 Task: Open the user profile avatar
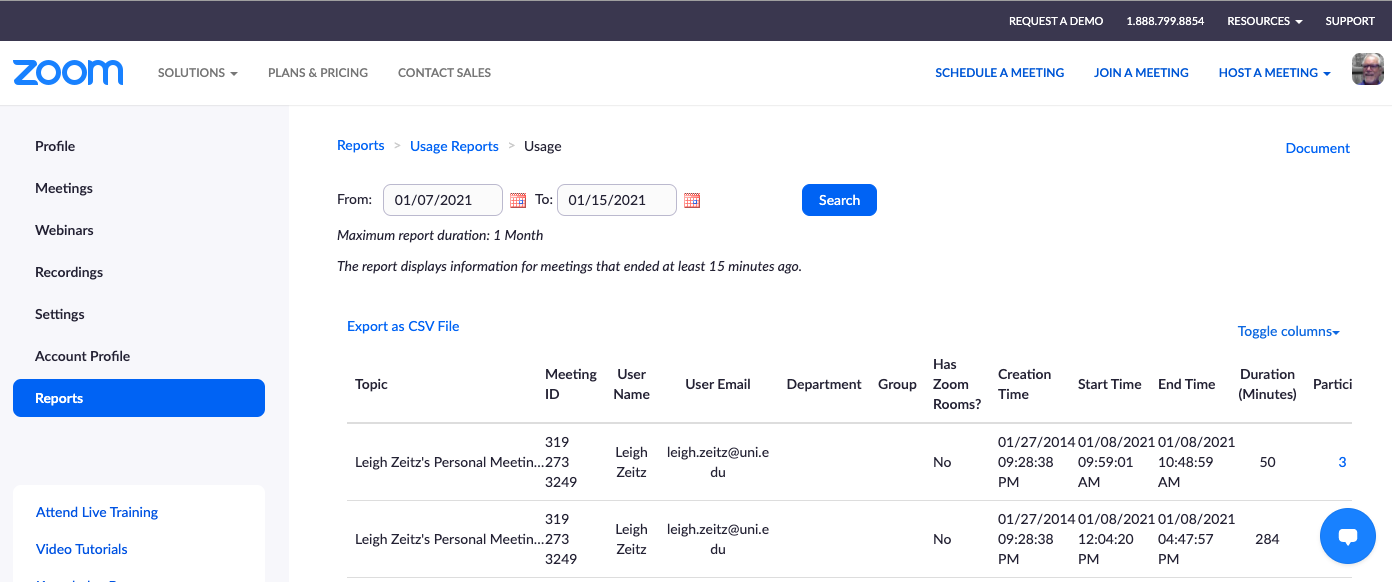(1367, 69)
